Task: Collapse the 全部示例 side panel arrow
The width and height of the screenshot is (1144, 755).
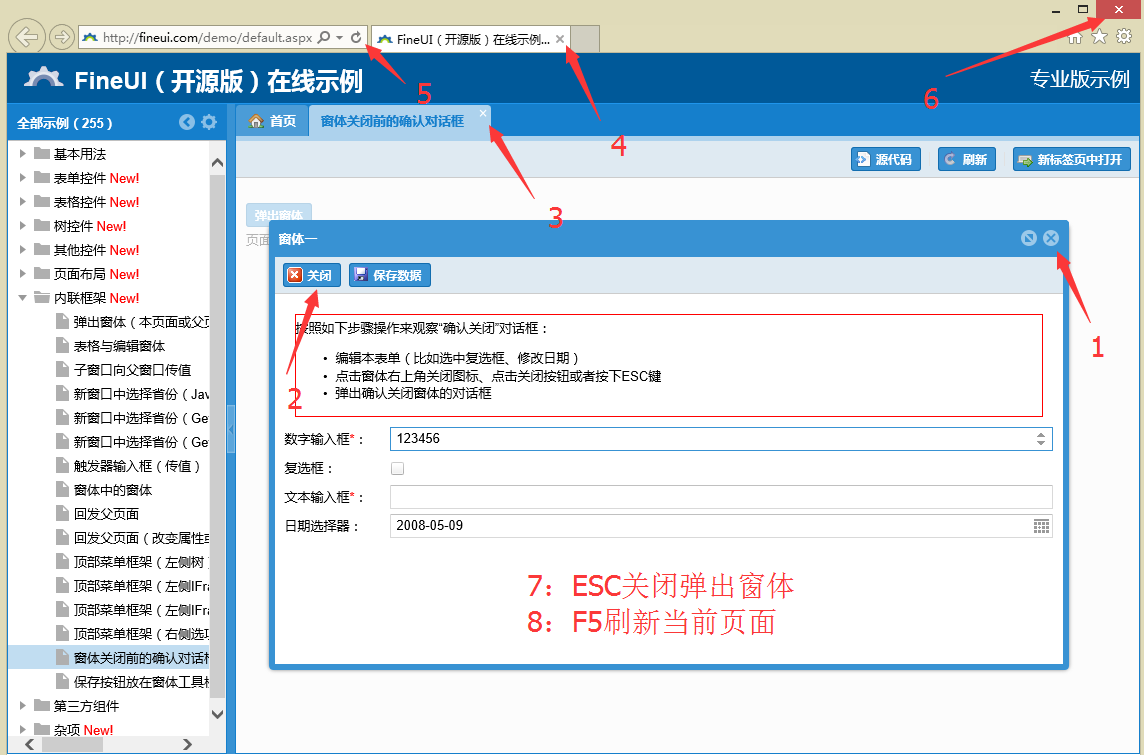Action: click(187, 122)
